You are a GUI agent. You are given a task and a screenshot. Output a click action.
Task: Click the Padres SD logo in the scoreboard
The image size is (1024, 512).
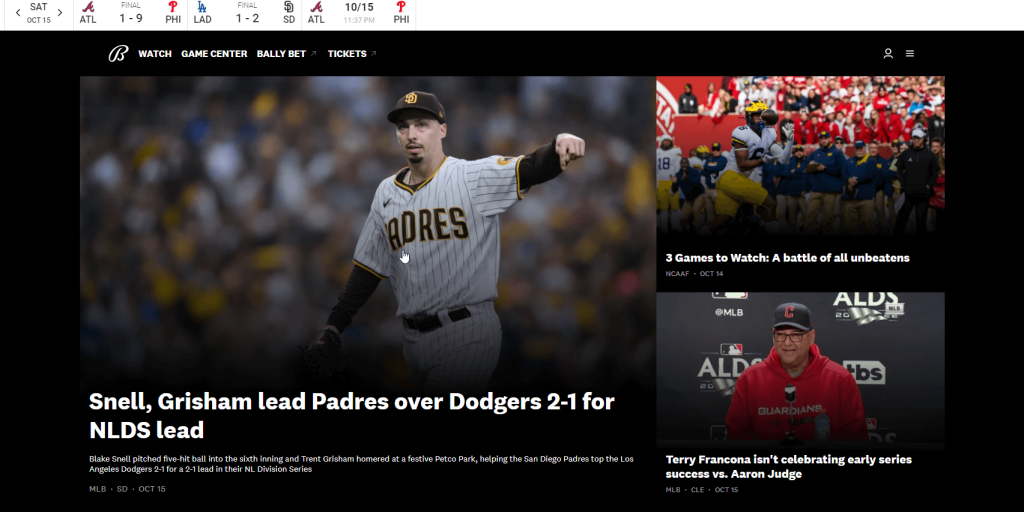tap(289, 7)
